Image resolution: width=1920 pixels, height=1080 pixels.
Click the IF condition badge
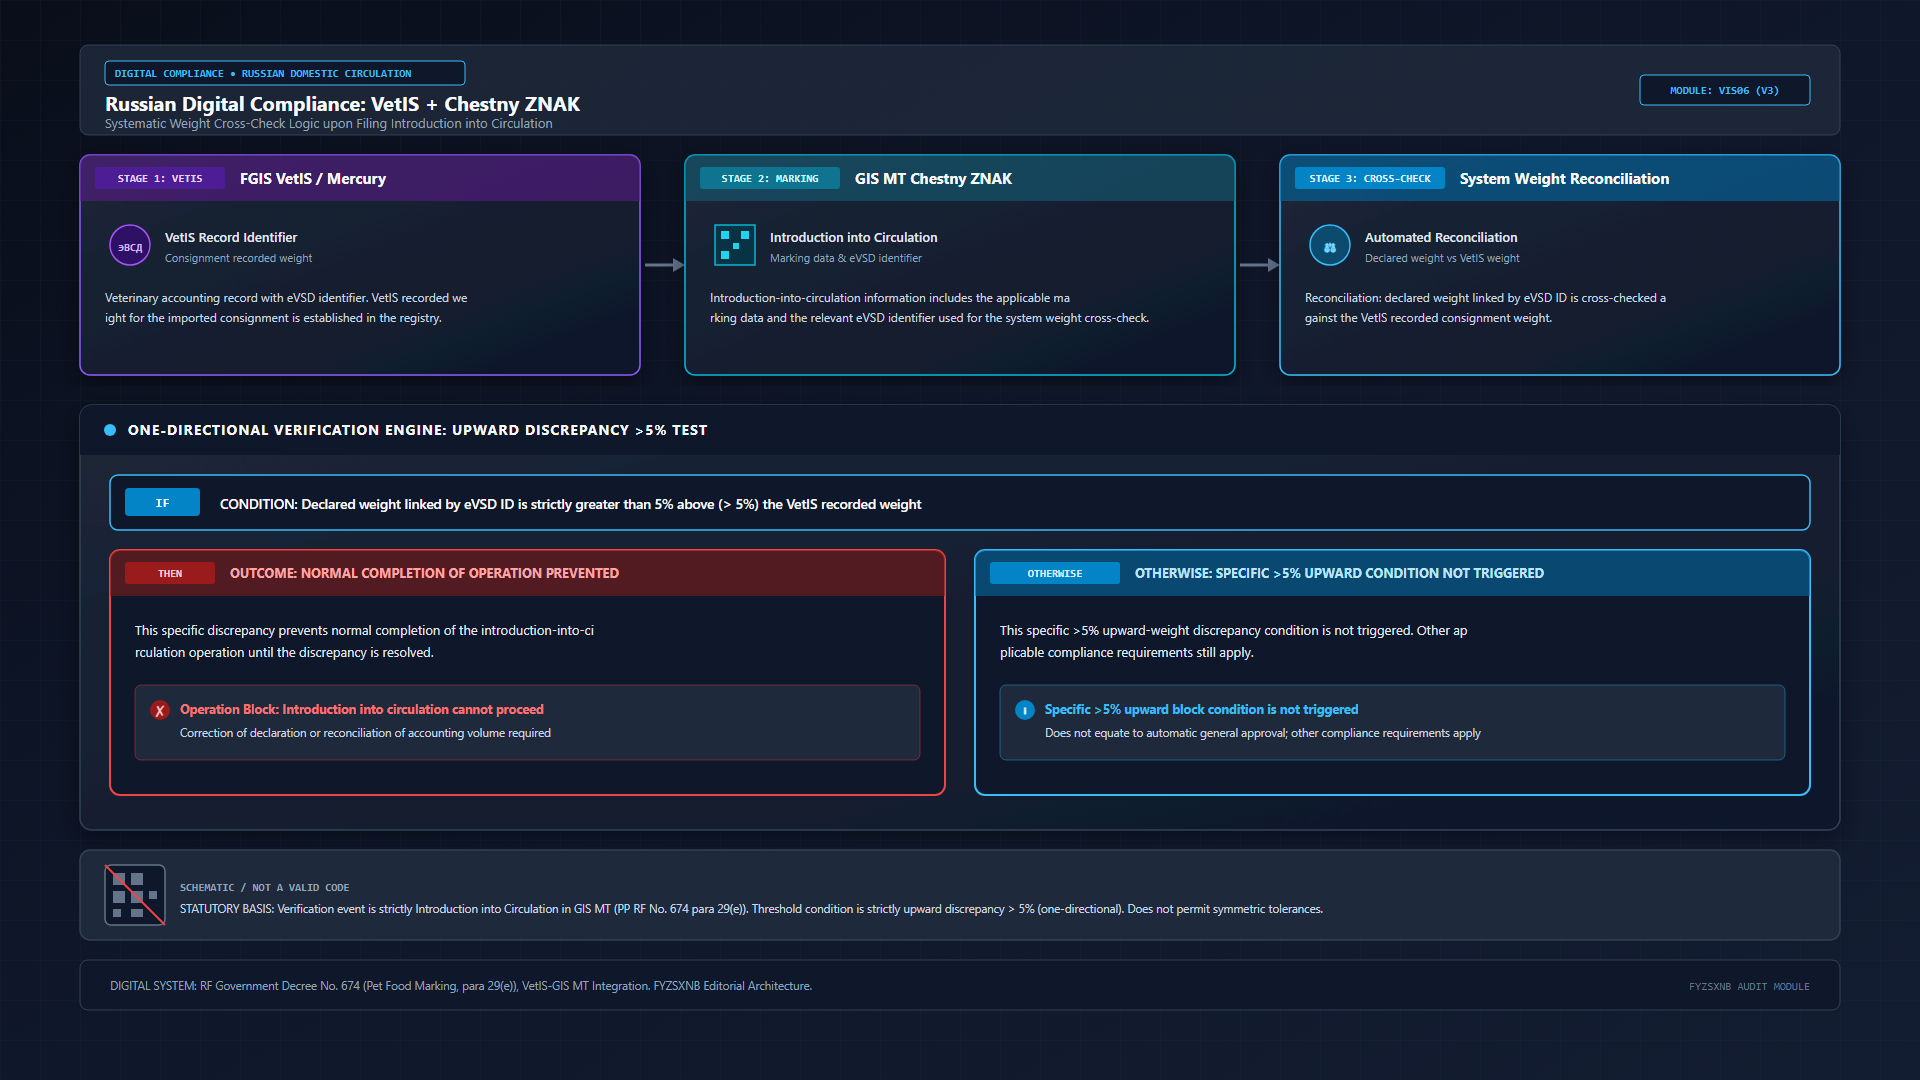(x=162, y=503)
